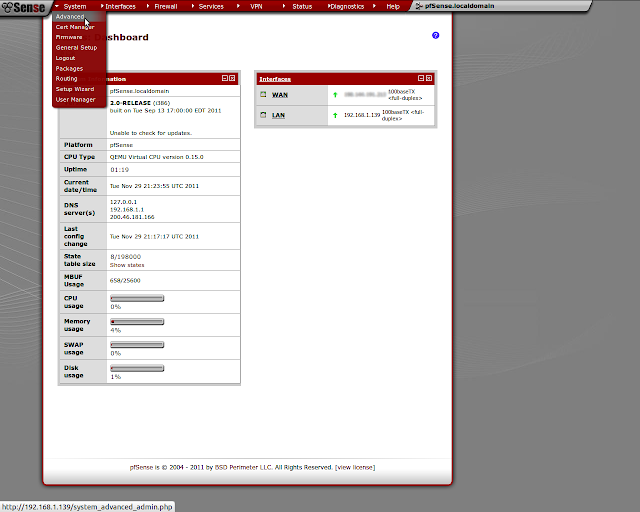Click the LAN interface icon
This screenshot has height=512, width=640.
coord(263,115)
